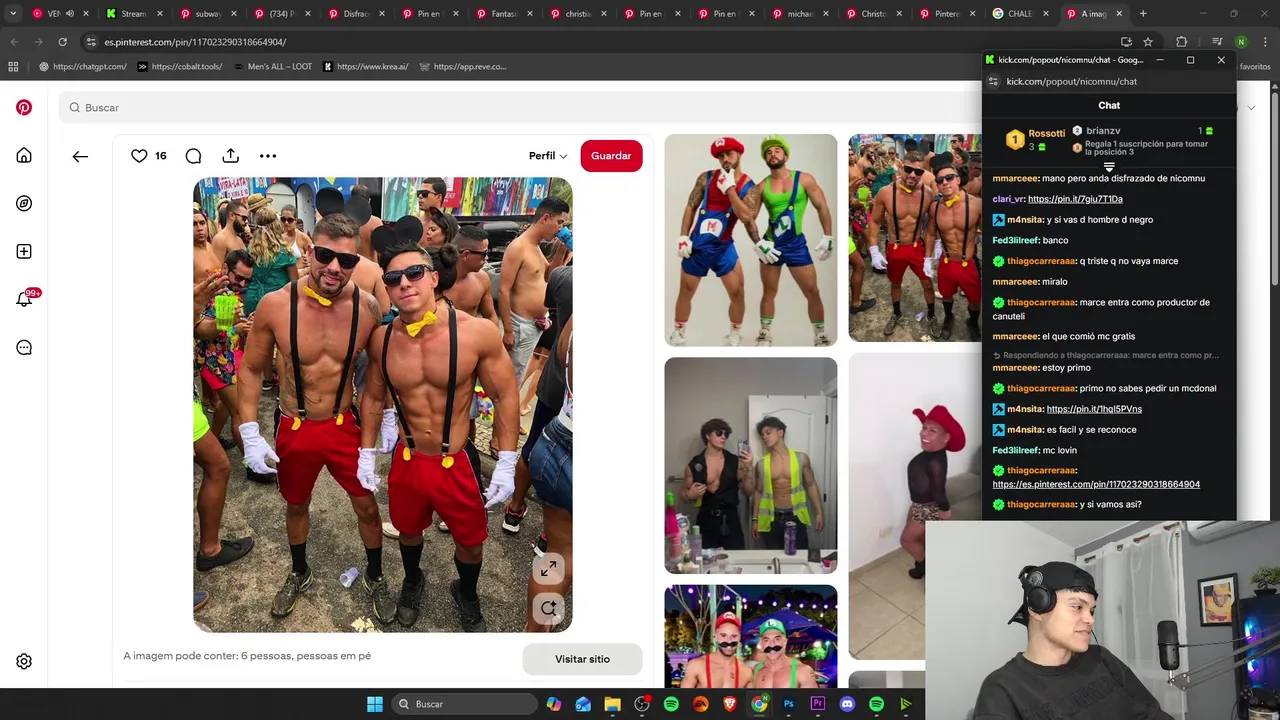The image size is (1280, 720).
Task: Open Brave browser from the taskbar
Action: 730,704
